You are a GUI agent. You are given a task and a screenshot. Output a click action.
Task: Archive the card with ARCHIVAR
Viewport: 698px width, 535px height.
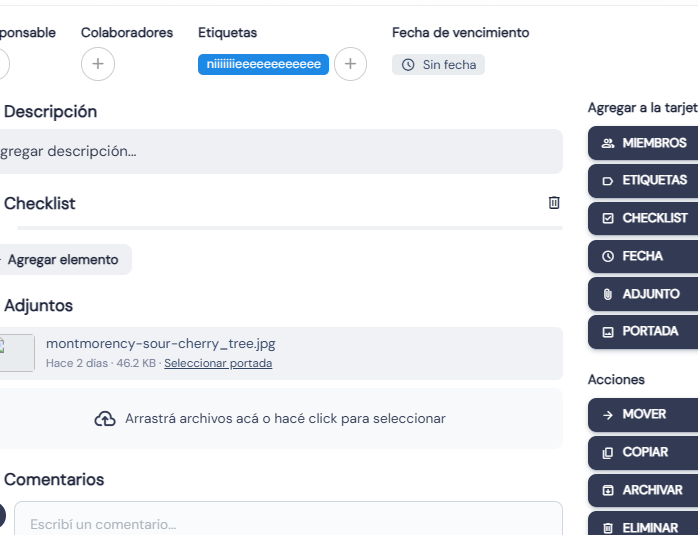click(x=643, y=490)
